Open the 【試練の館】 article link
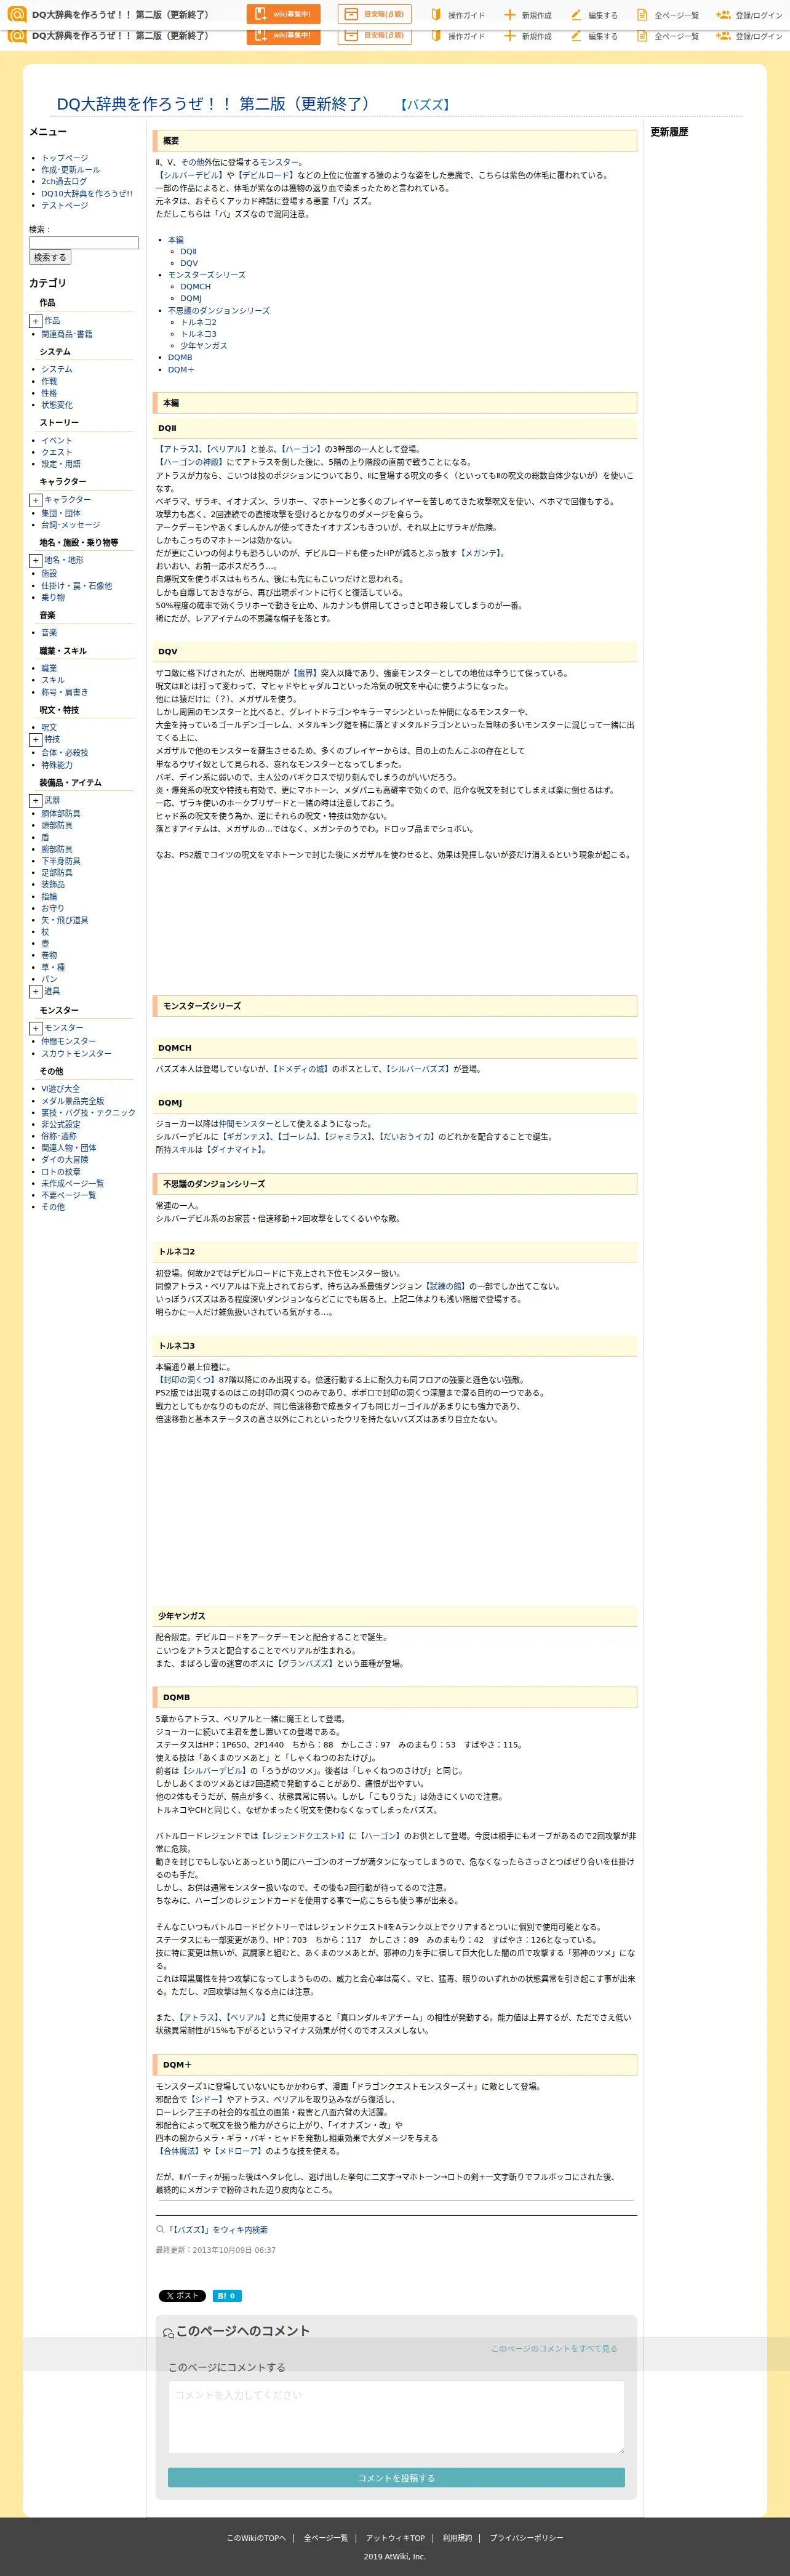Viewport: 790px width, 2576px height. 445,1287
